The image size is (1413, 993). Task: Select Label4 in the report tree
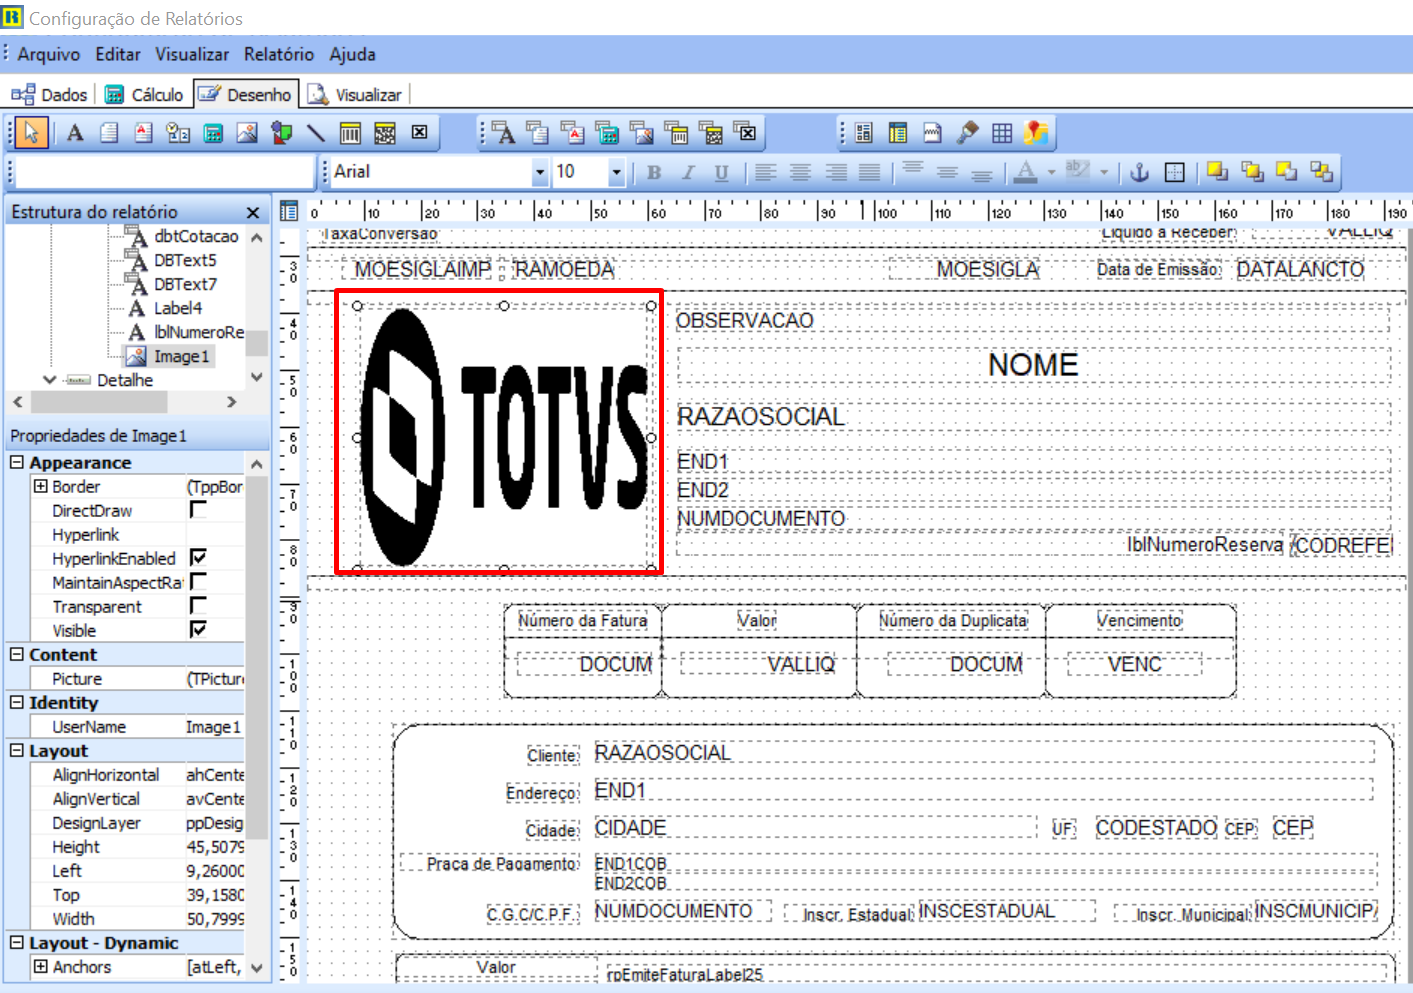[178, 308]
